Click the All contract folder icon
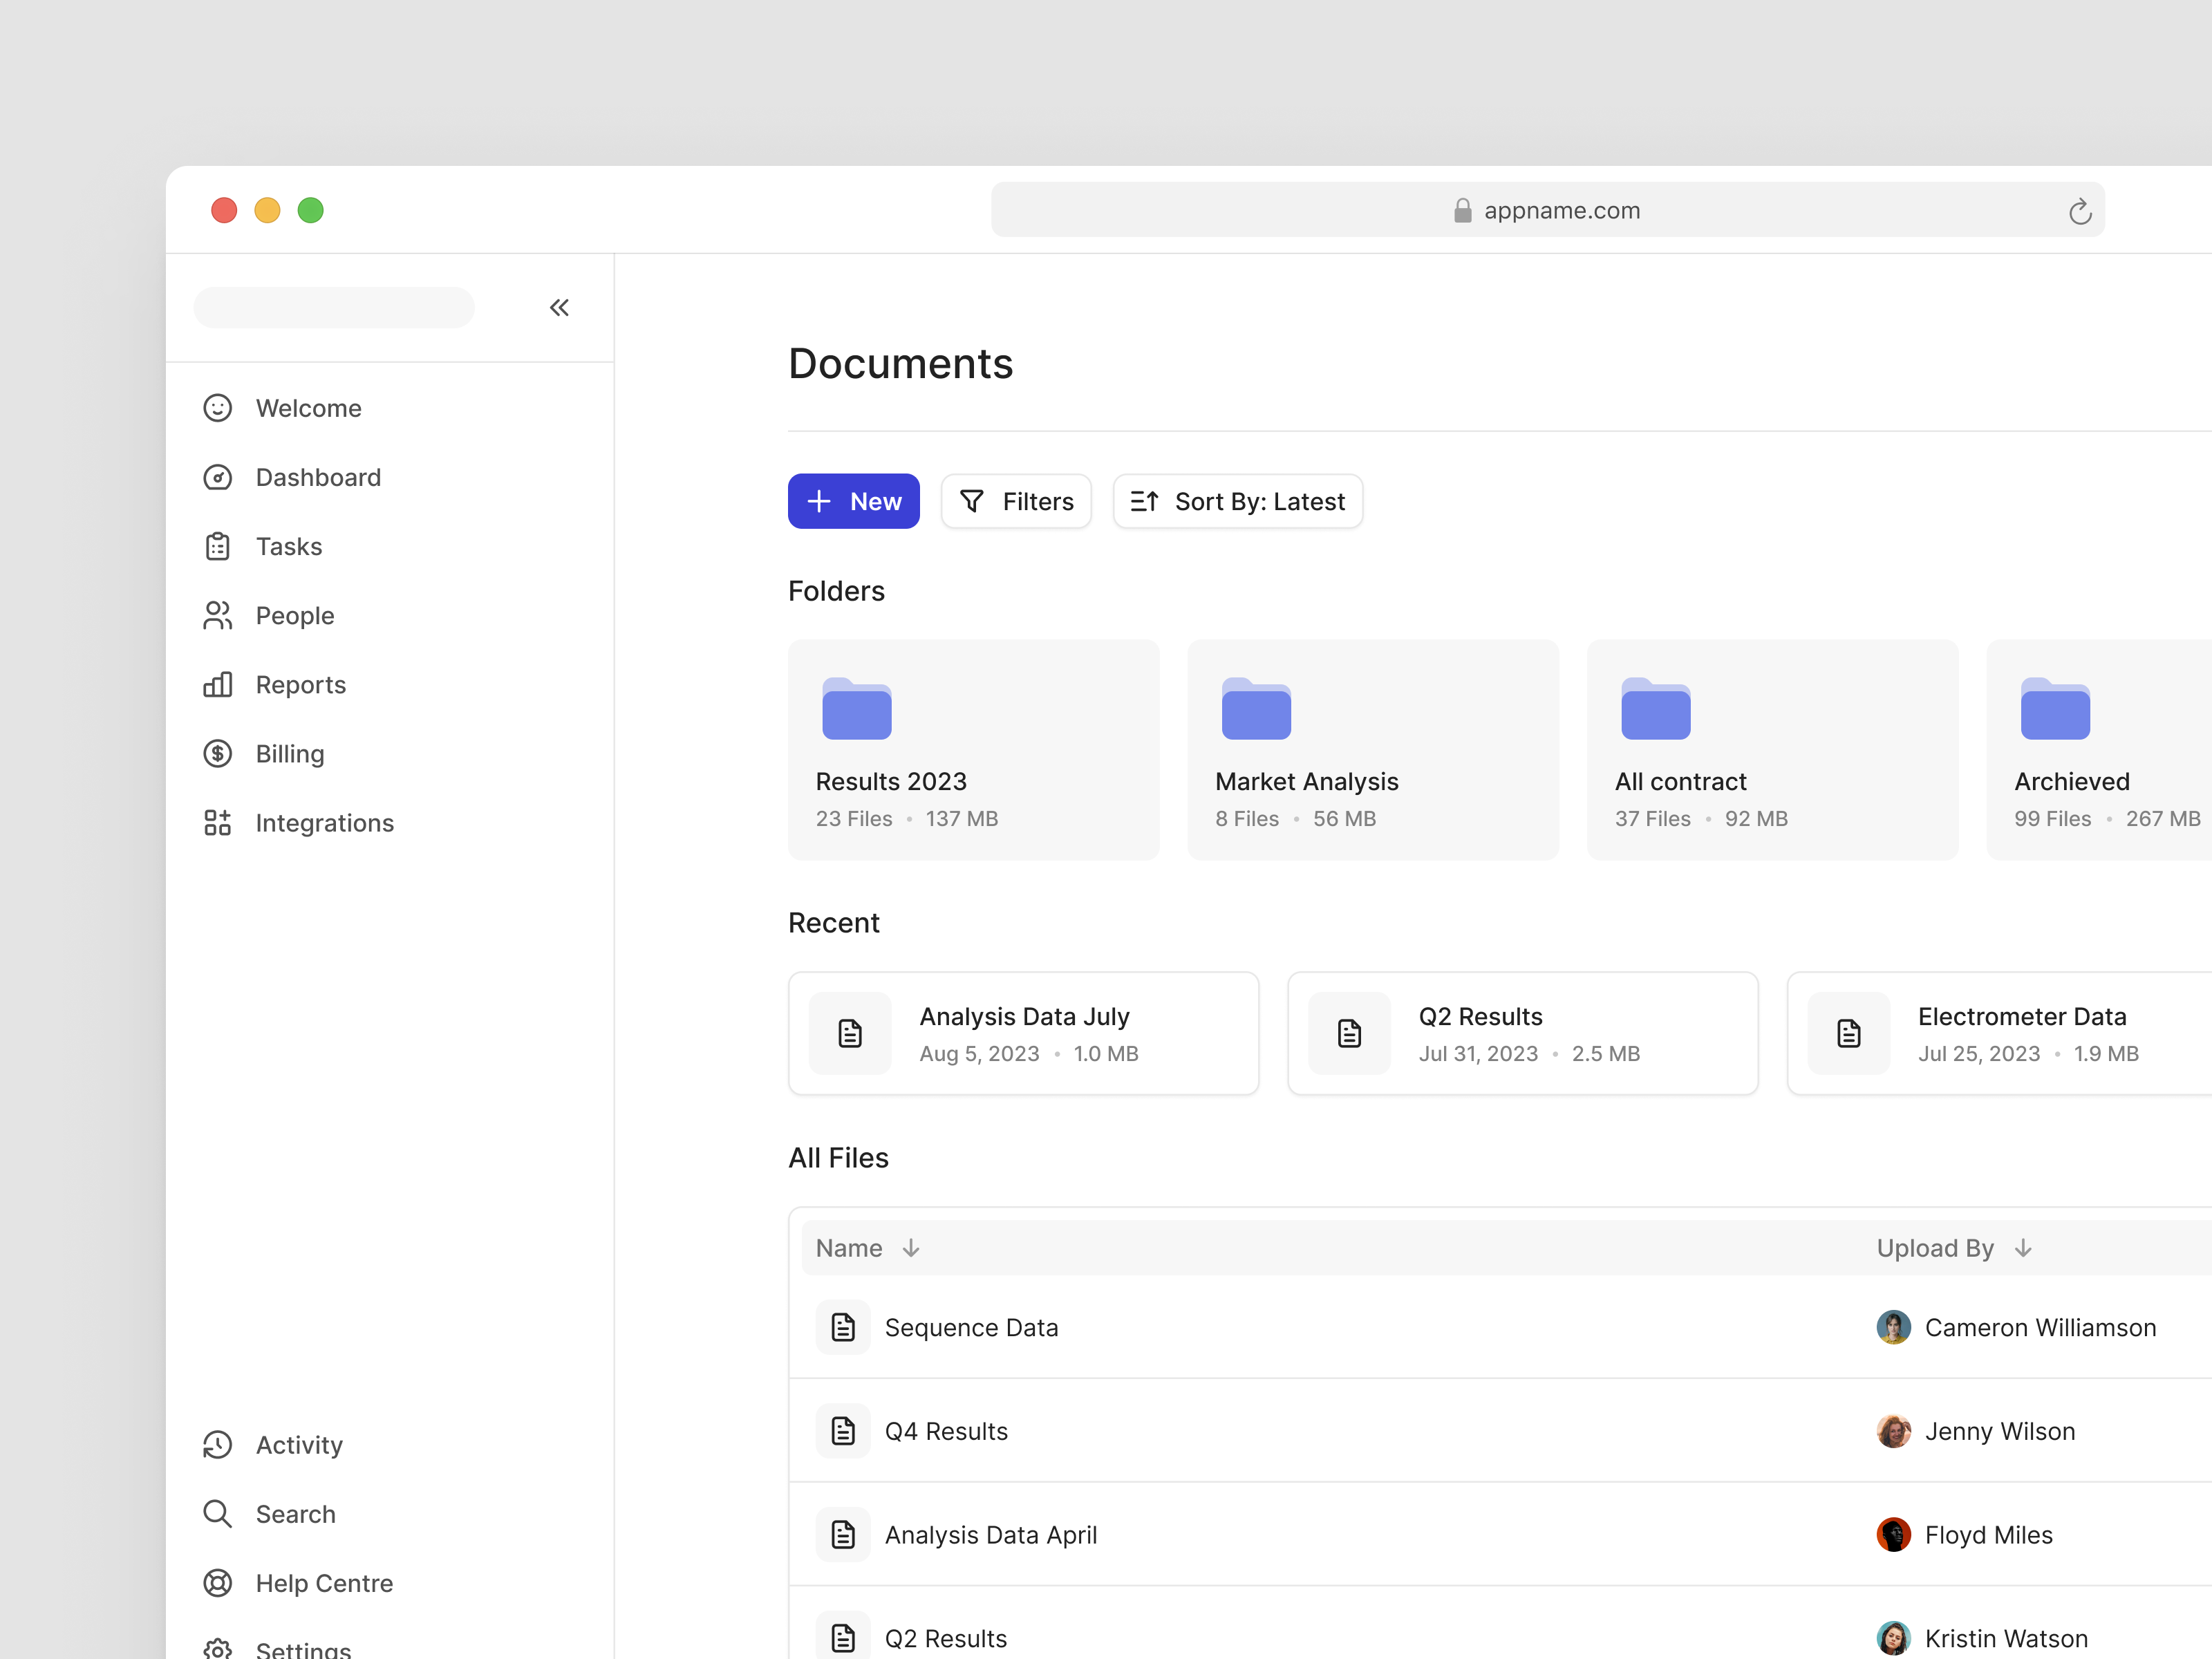The image size is (2212, 1659). (x=1655, y=708)
